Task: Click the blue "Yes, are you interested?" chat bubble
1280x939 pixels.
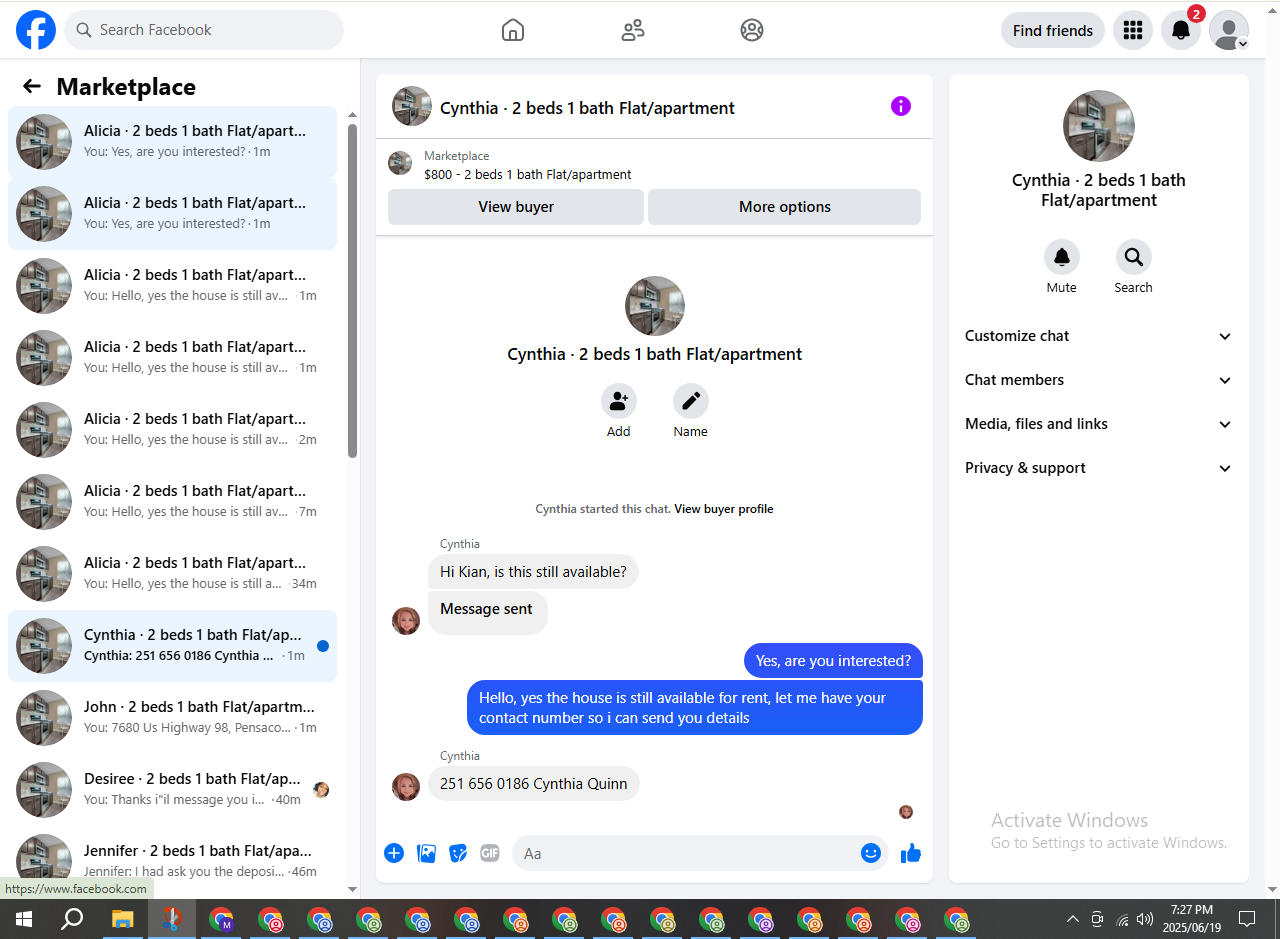Action: (x=833, y=660)
